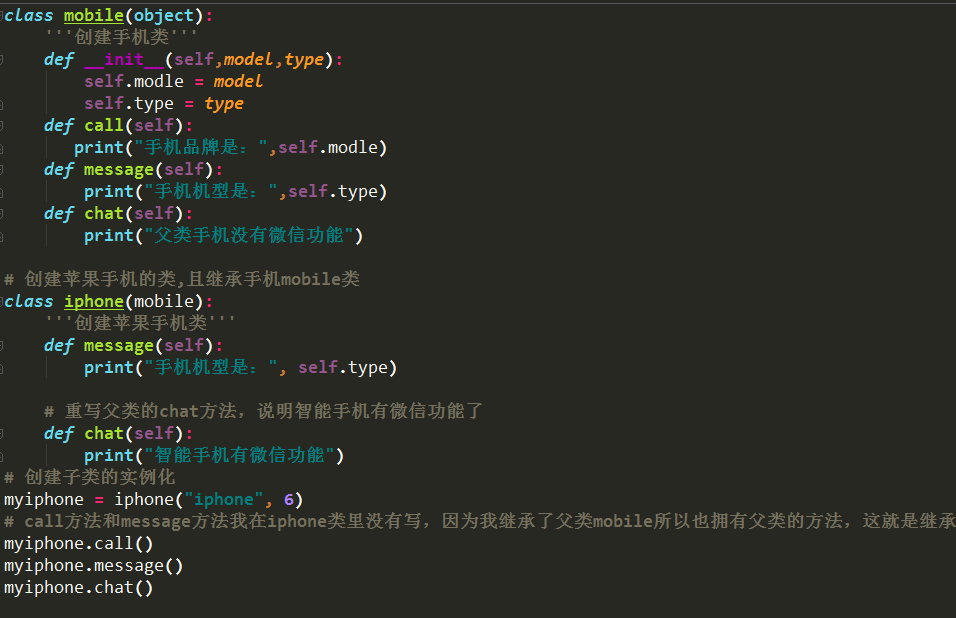This screenshot has height=618, width=956.
Task: Click the 'myiphone.chat()' statement
Action: click(79, 588)
